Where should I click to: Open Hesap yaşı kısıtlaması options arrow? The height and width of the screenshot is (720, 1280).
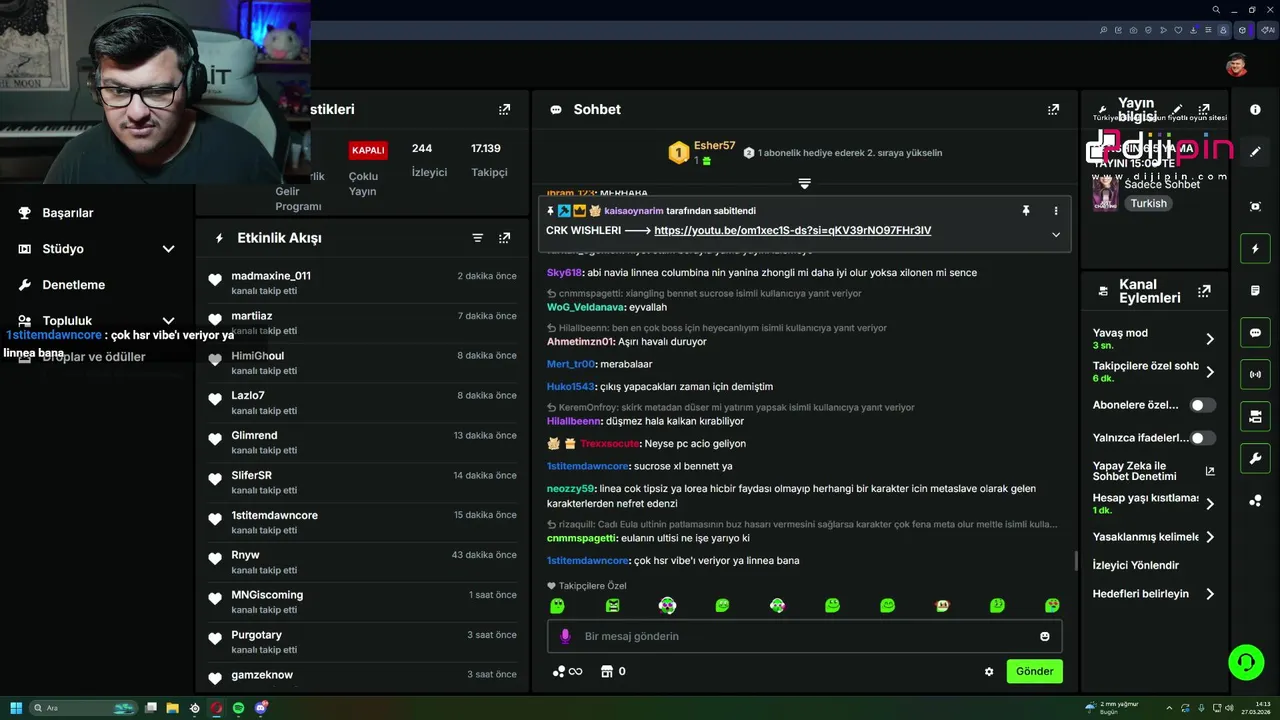coord(1210,504)
